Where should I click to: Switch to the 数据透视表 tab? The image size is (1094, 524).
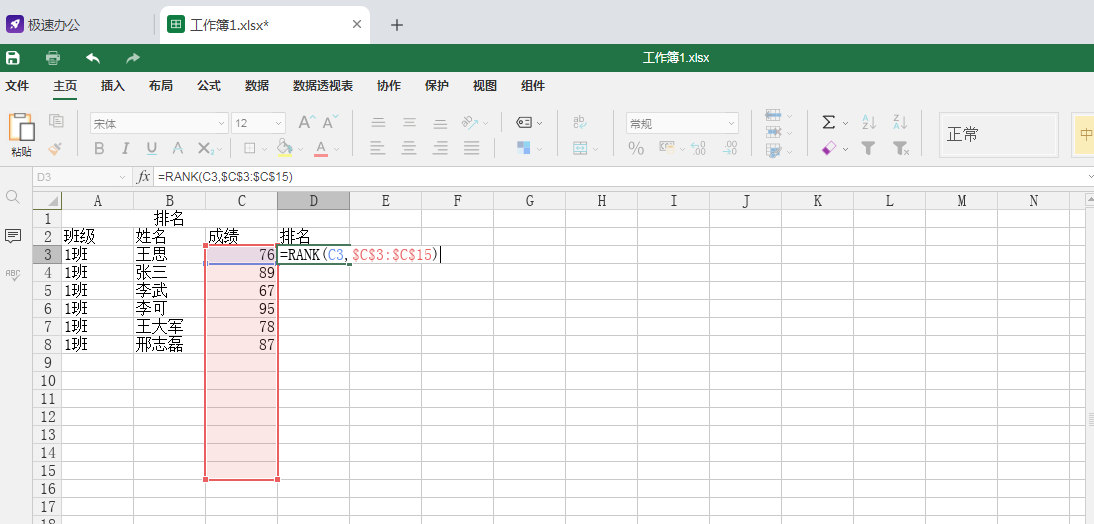pos(322,87)
